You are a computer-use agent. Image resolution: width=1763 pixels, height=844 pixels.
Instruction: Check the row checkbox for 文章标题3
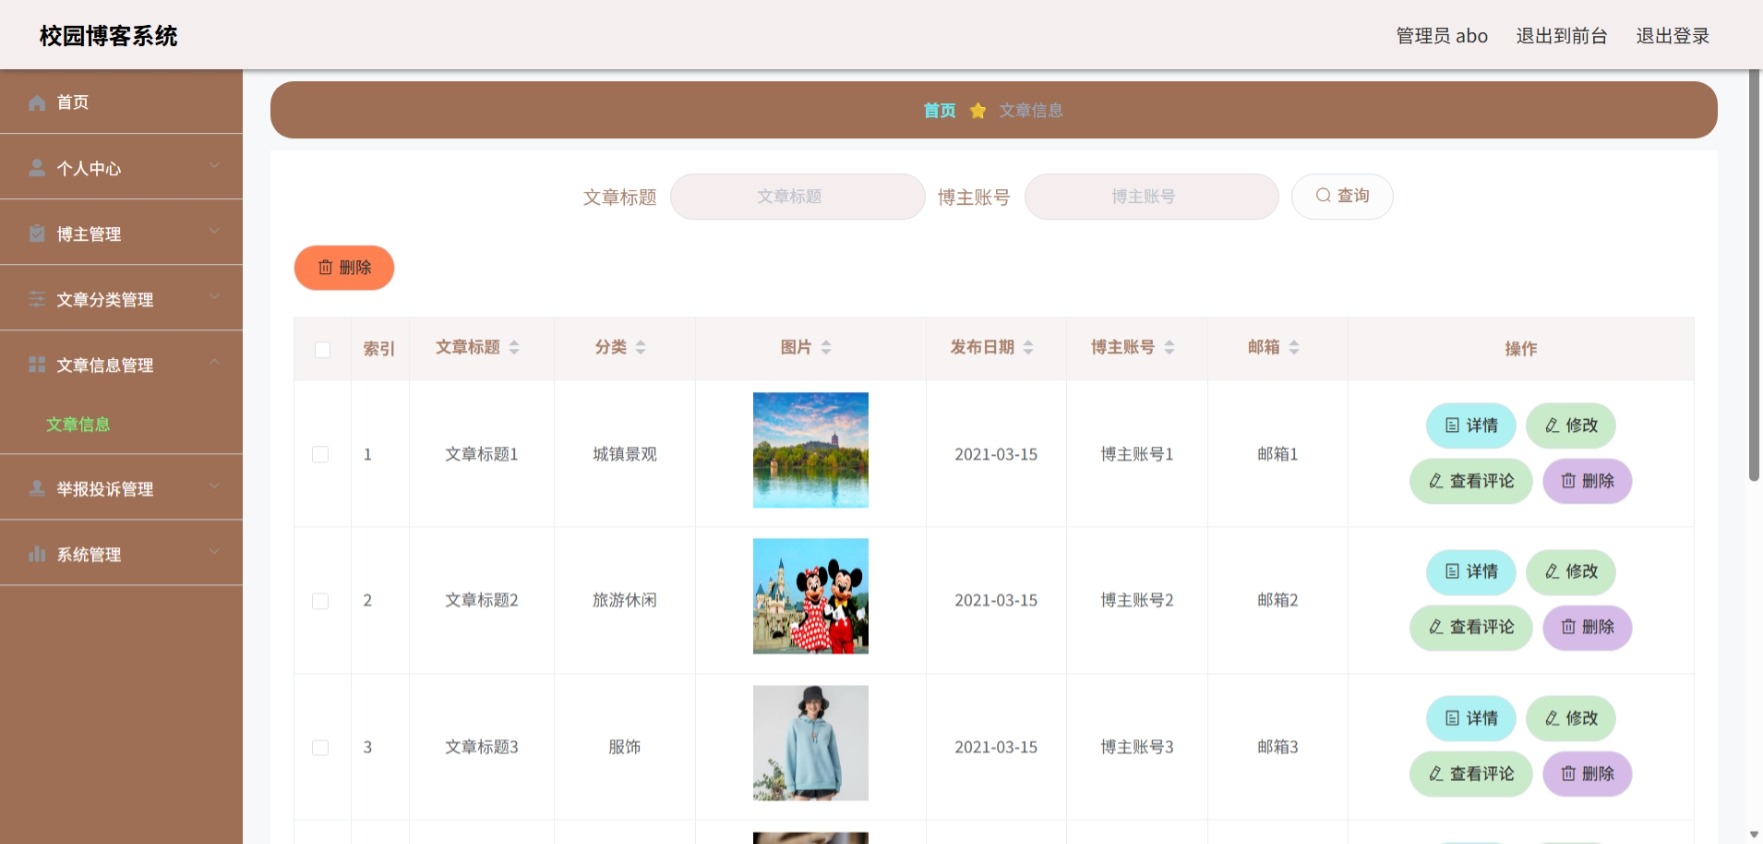pyautogui.click(x=320, y=747)
